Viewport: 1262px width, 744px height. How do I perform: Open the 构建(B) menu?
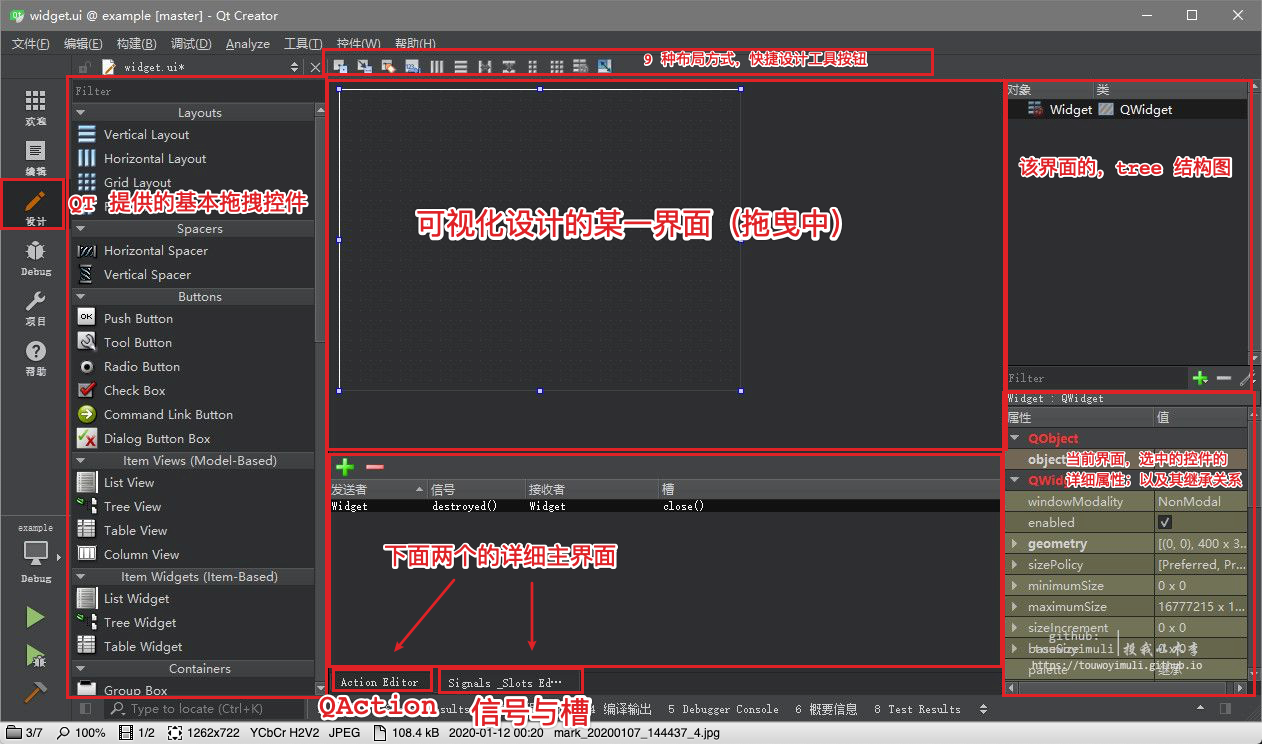pos(136,44)
